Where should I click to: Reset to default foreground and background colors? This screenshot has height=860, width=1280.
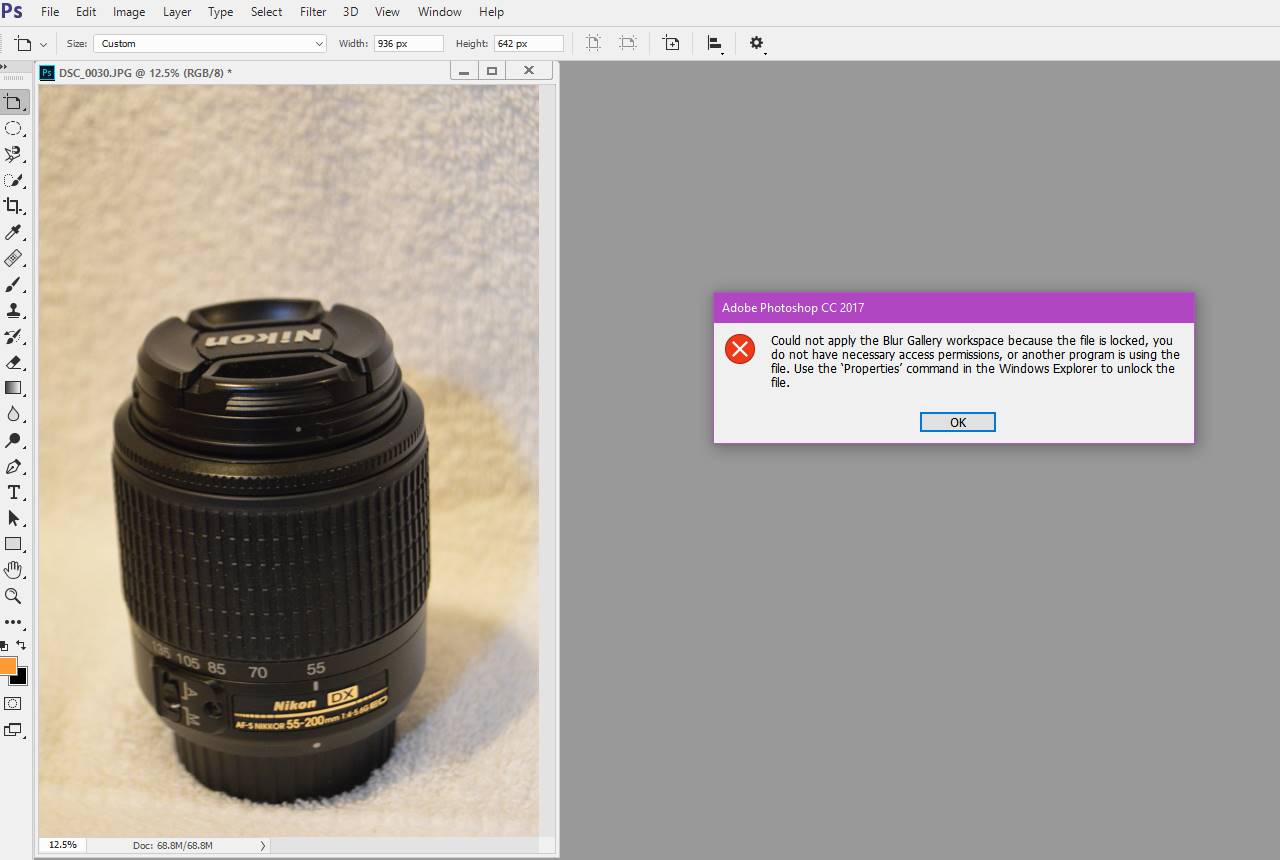[5, 646]
